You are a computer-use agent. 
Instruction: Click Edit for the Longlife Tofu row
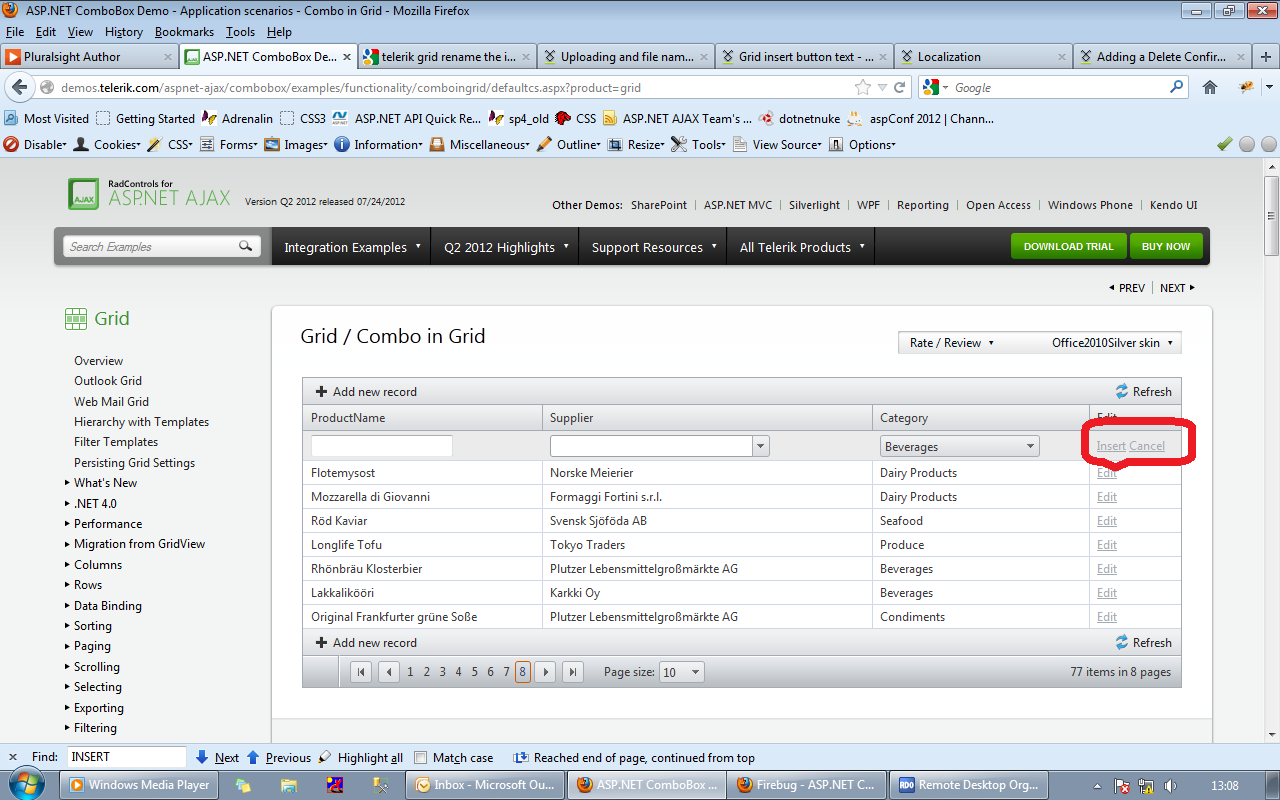point(1107,545)
